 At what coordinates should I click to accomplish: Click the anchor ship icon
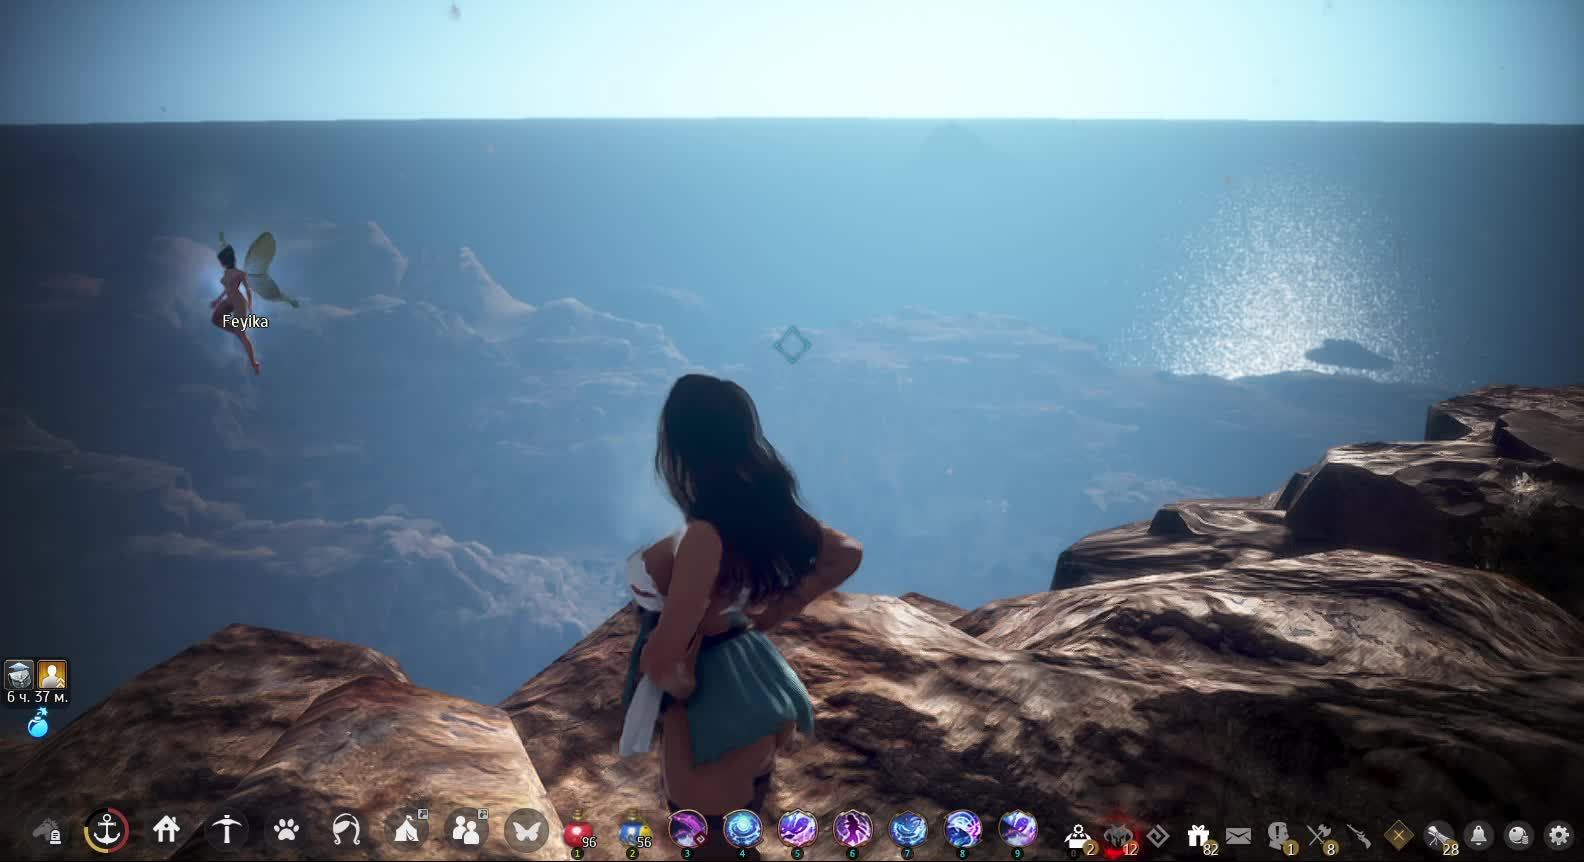pos(106,830)
